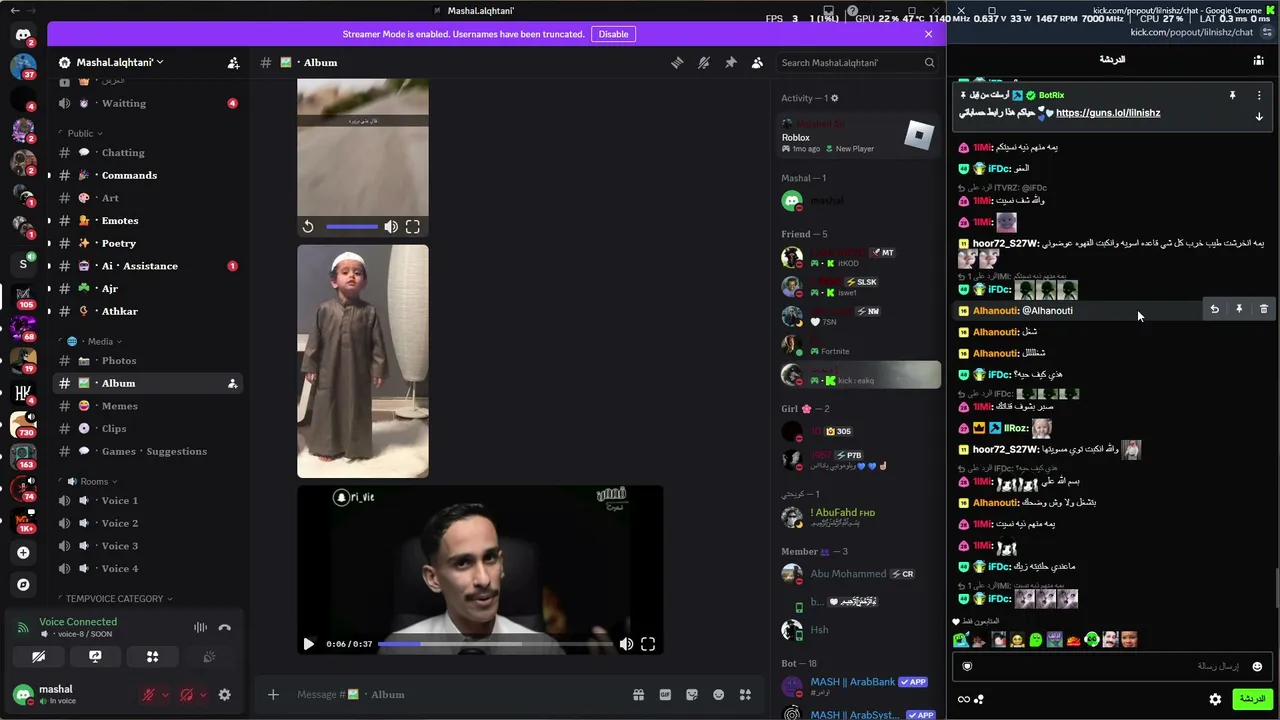Open the Threads icon in Album header

pos(677,62)
